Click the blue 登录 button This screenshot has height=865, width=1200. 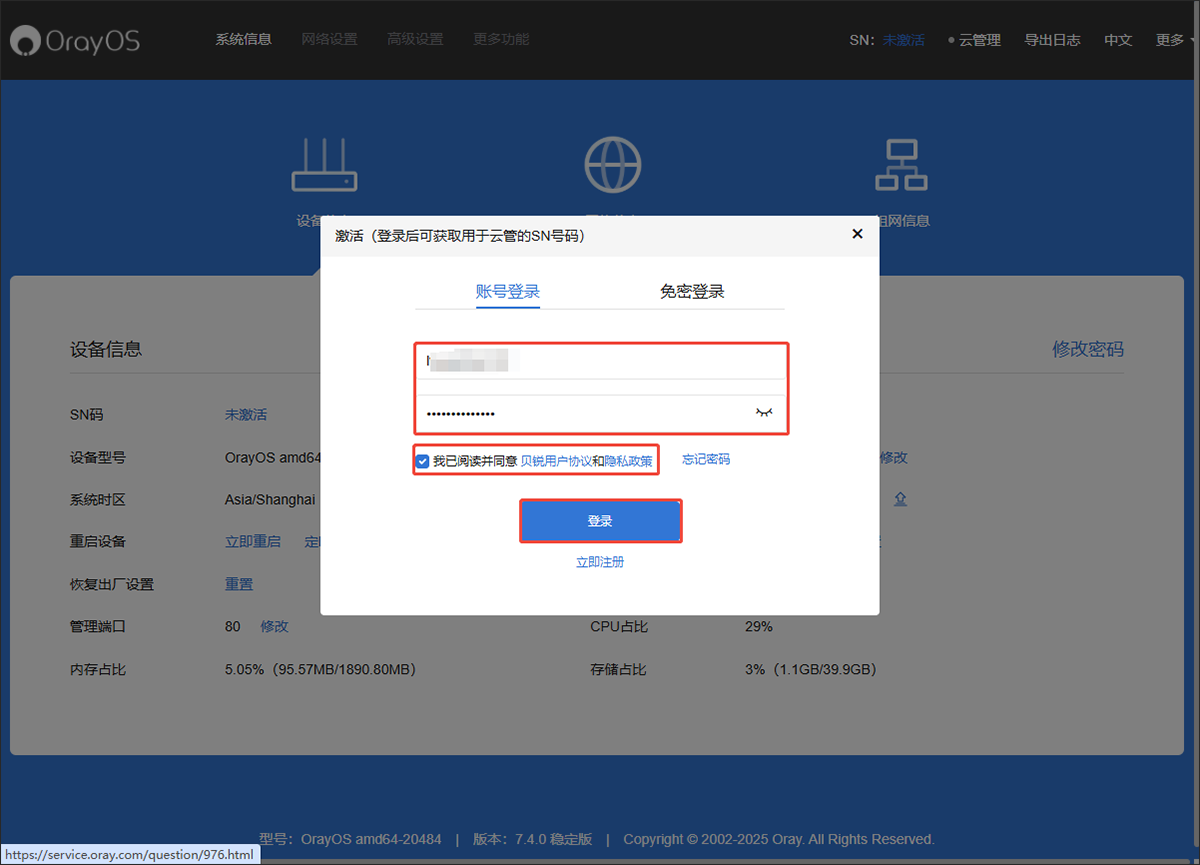(600, 521)
